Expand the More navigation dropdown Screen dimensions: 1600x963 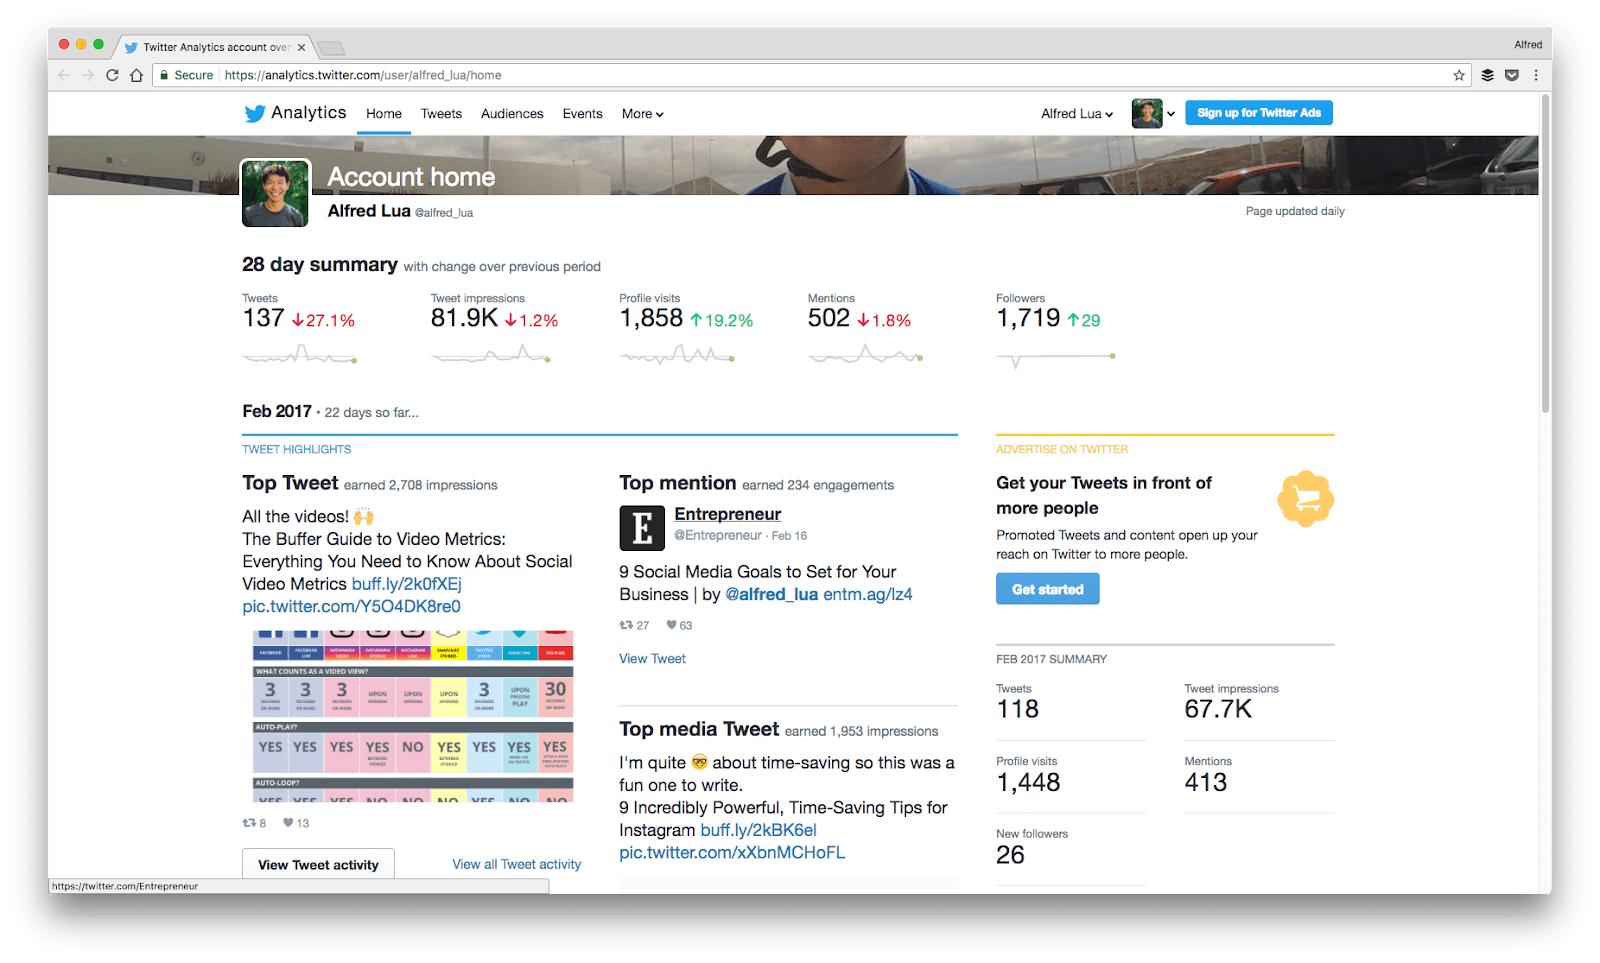[643, 114]
